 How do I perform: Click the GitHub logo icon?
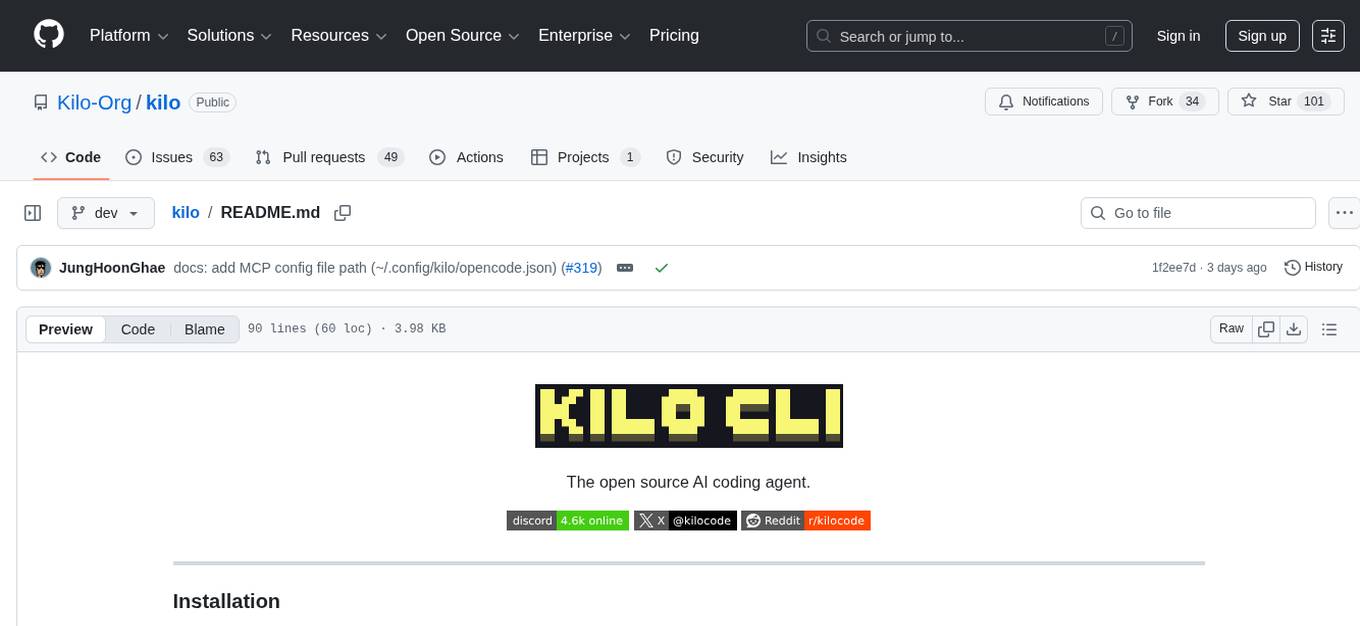point(48,35)
